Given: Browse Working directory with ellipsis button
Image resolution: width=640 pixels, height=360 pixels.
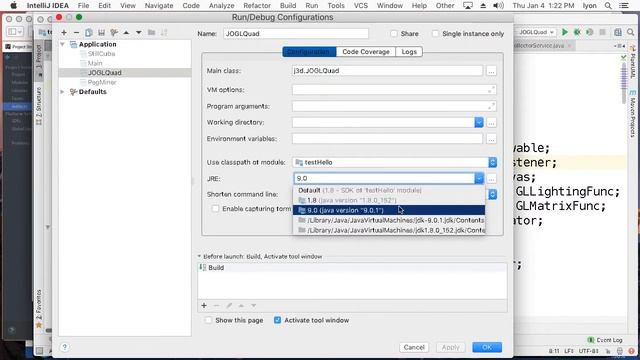Looking at the screenshot, I should [491, 122].
